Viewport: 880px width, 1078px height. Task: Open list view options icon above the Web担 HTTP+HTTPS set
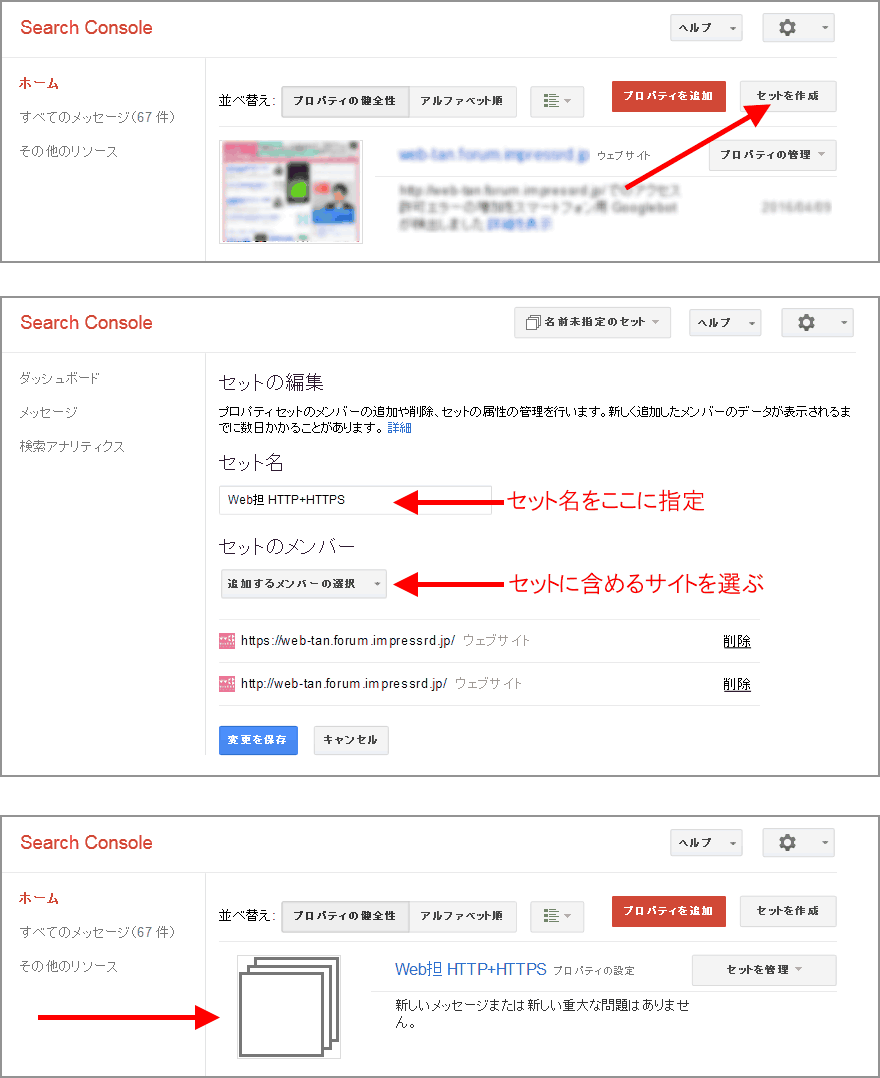click(557, 916)
